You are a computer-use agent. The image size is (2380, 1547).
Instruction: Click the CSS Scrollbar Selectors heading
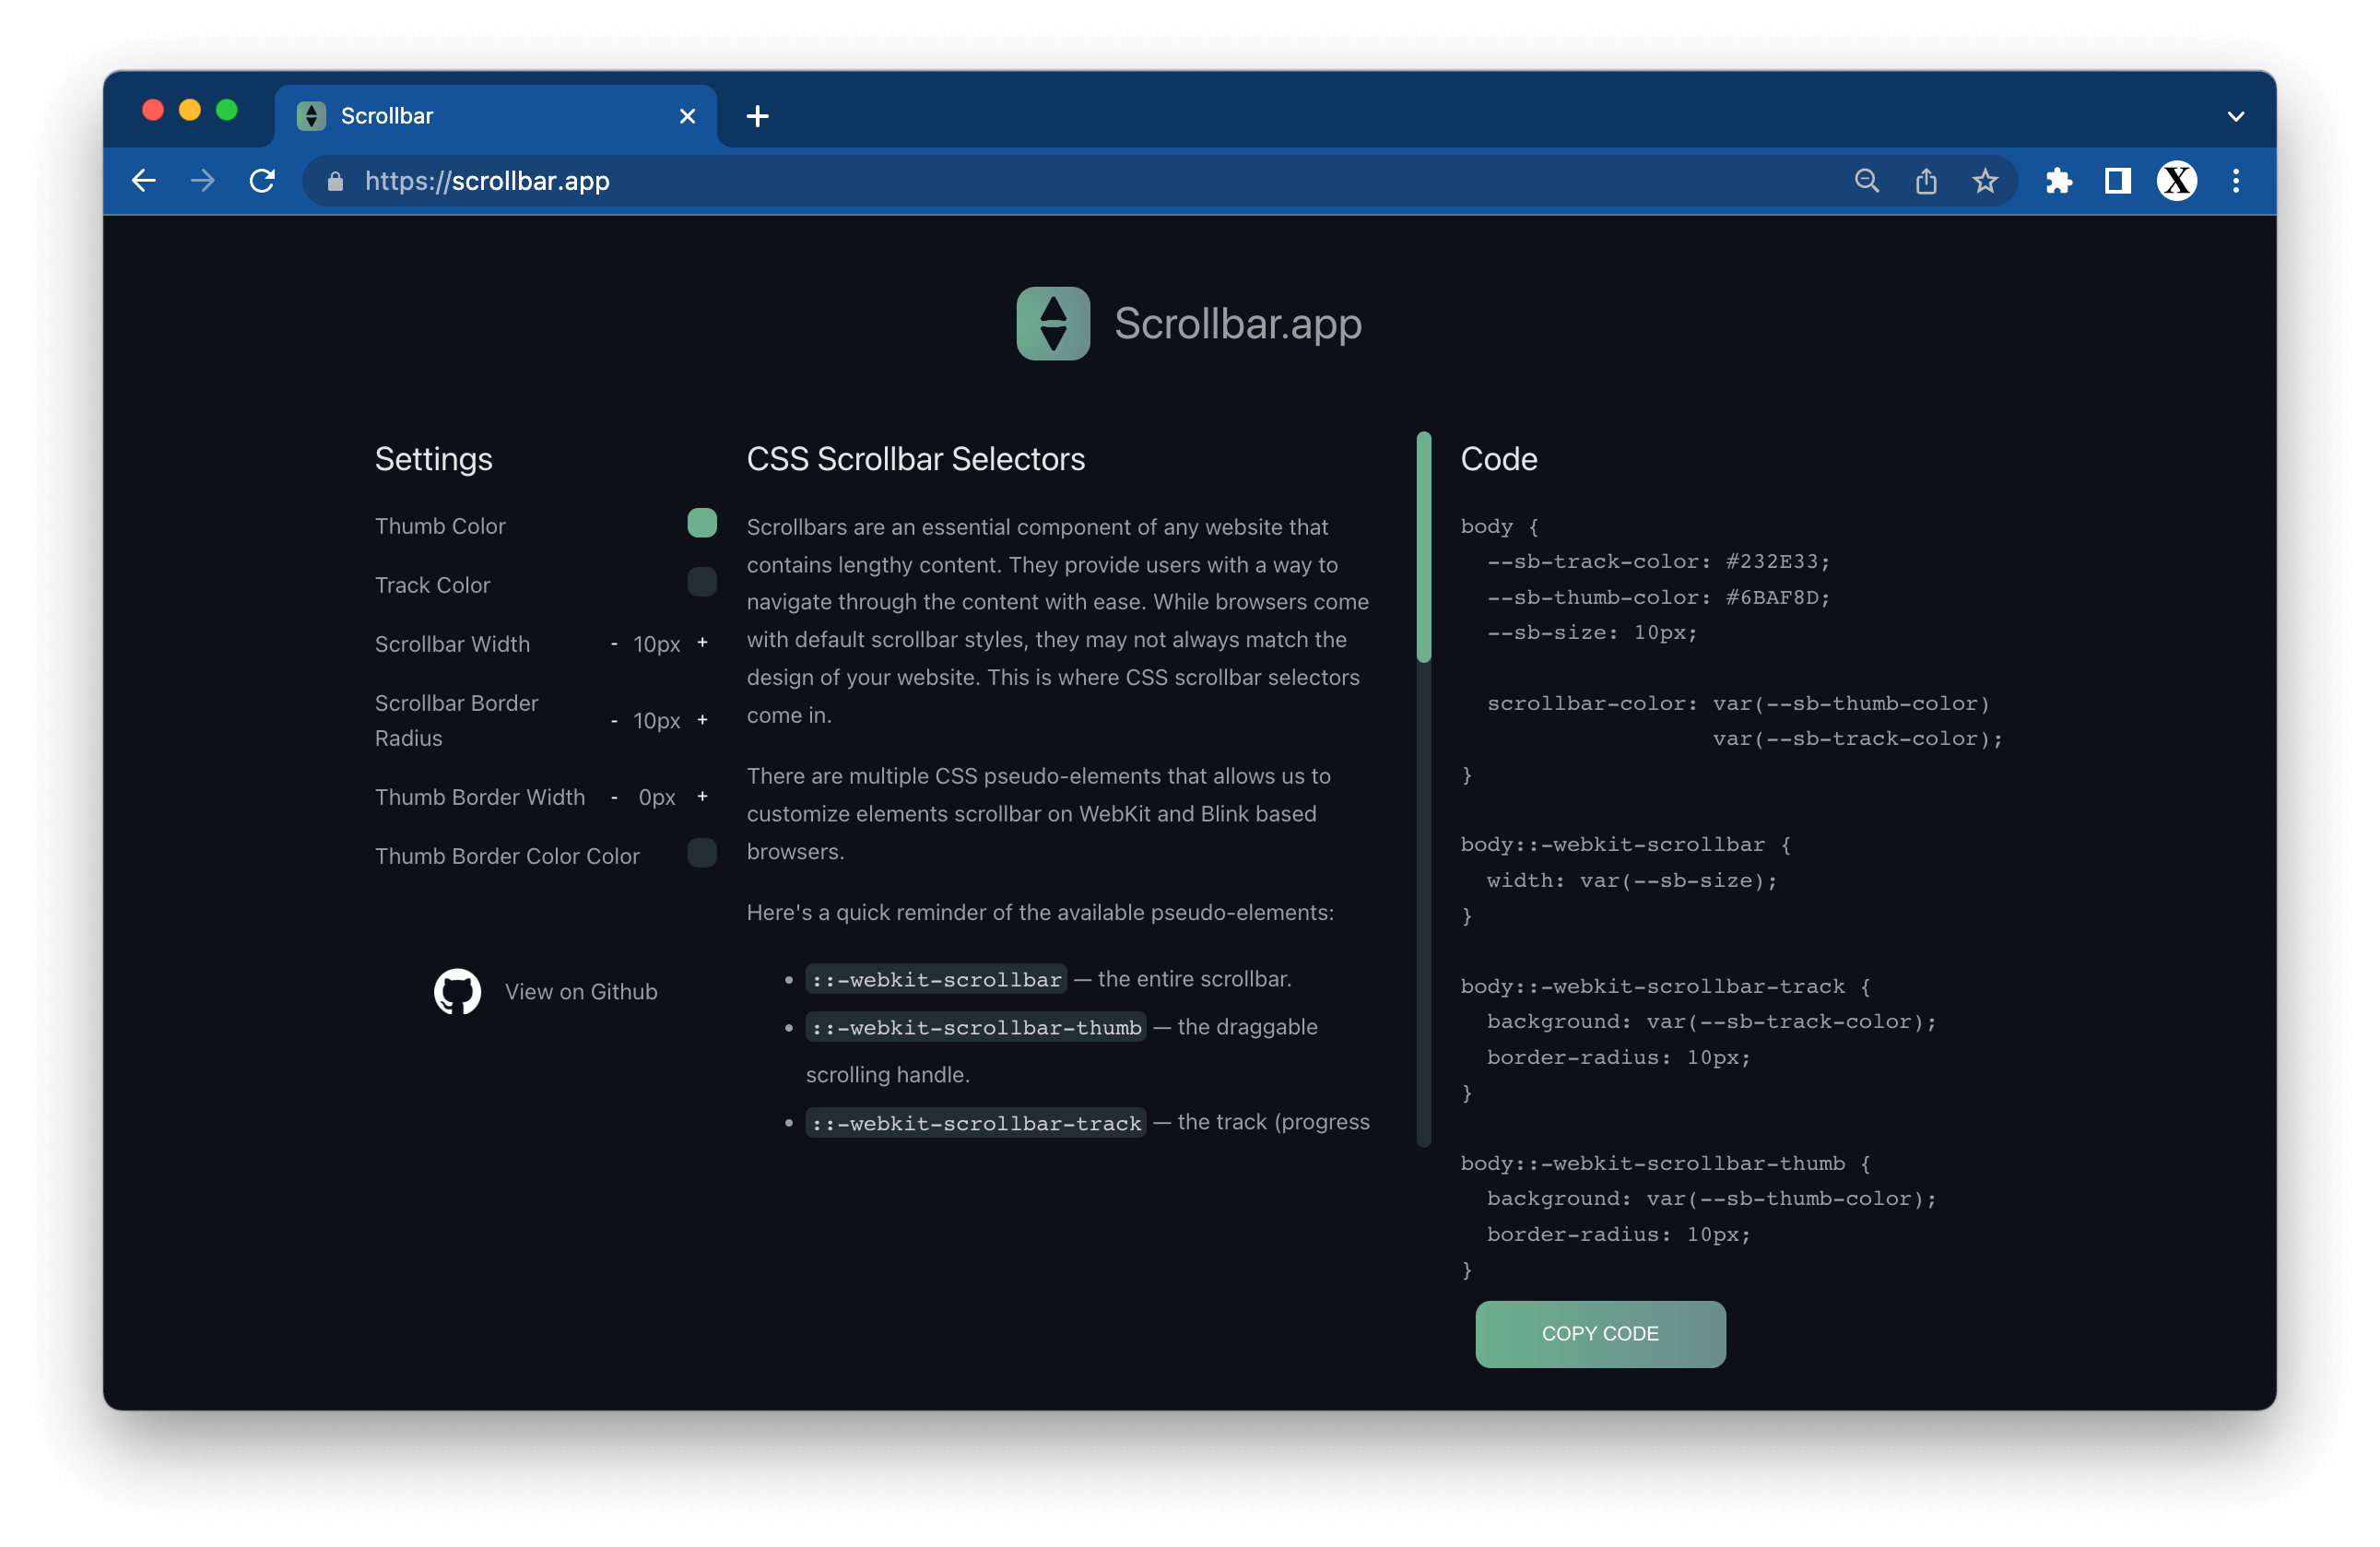click(x=915, y=459)
